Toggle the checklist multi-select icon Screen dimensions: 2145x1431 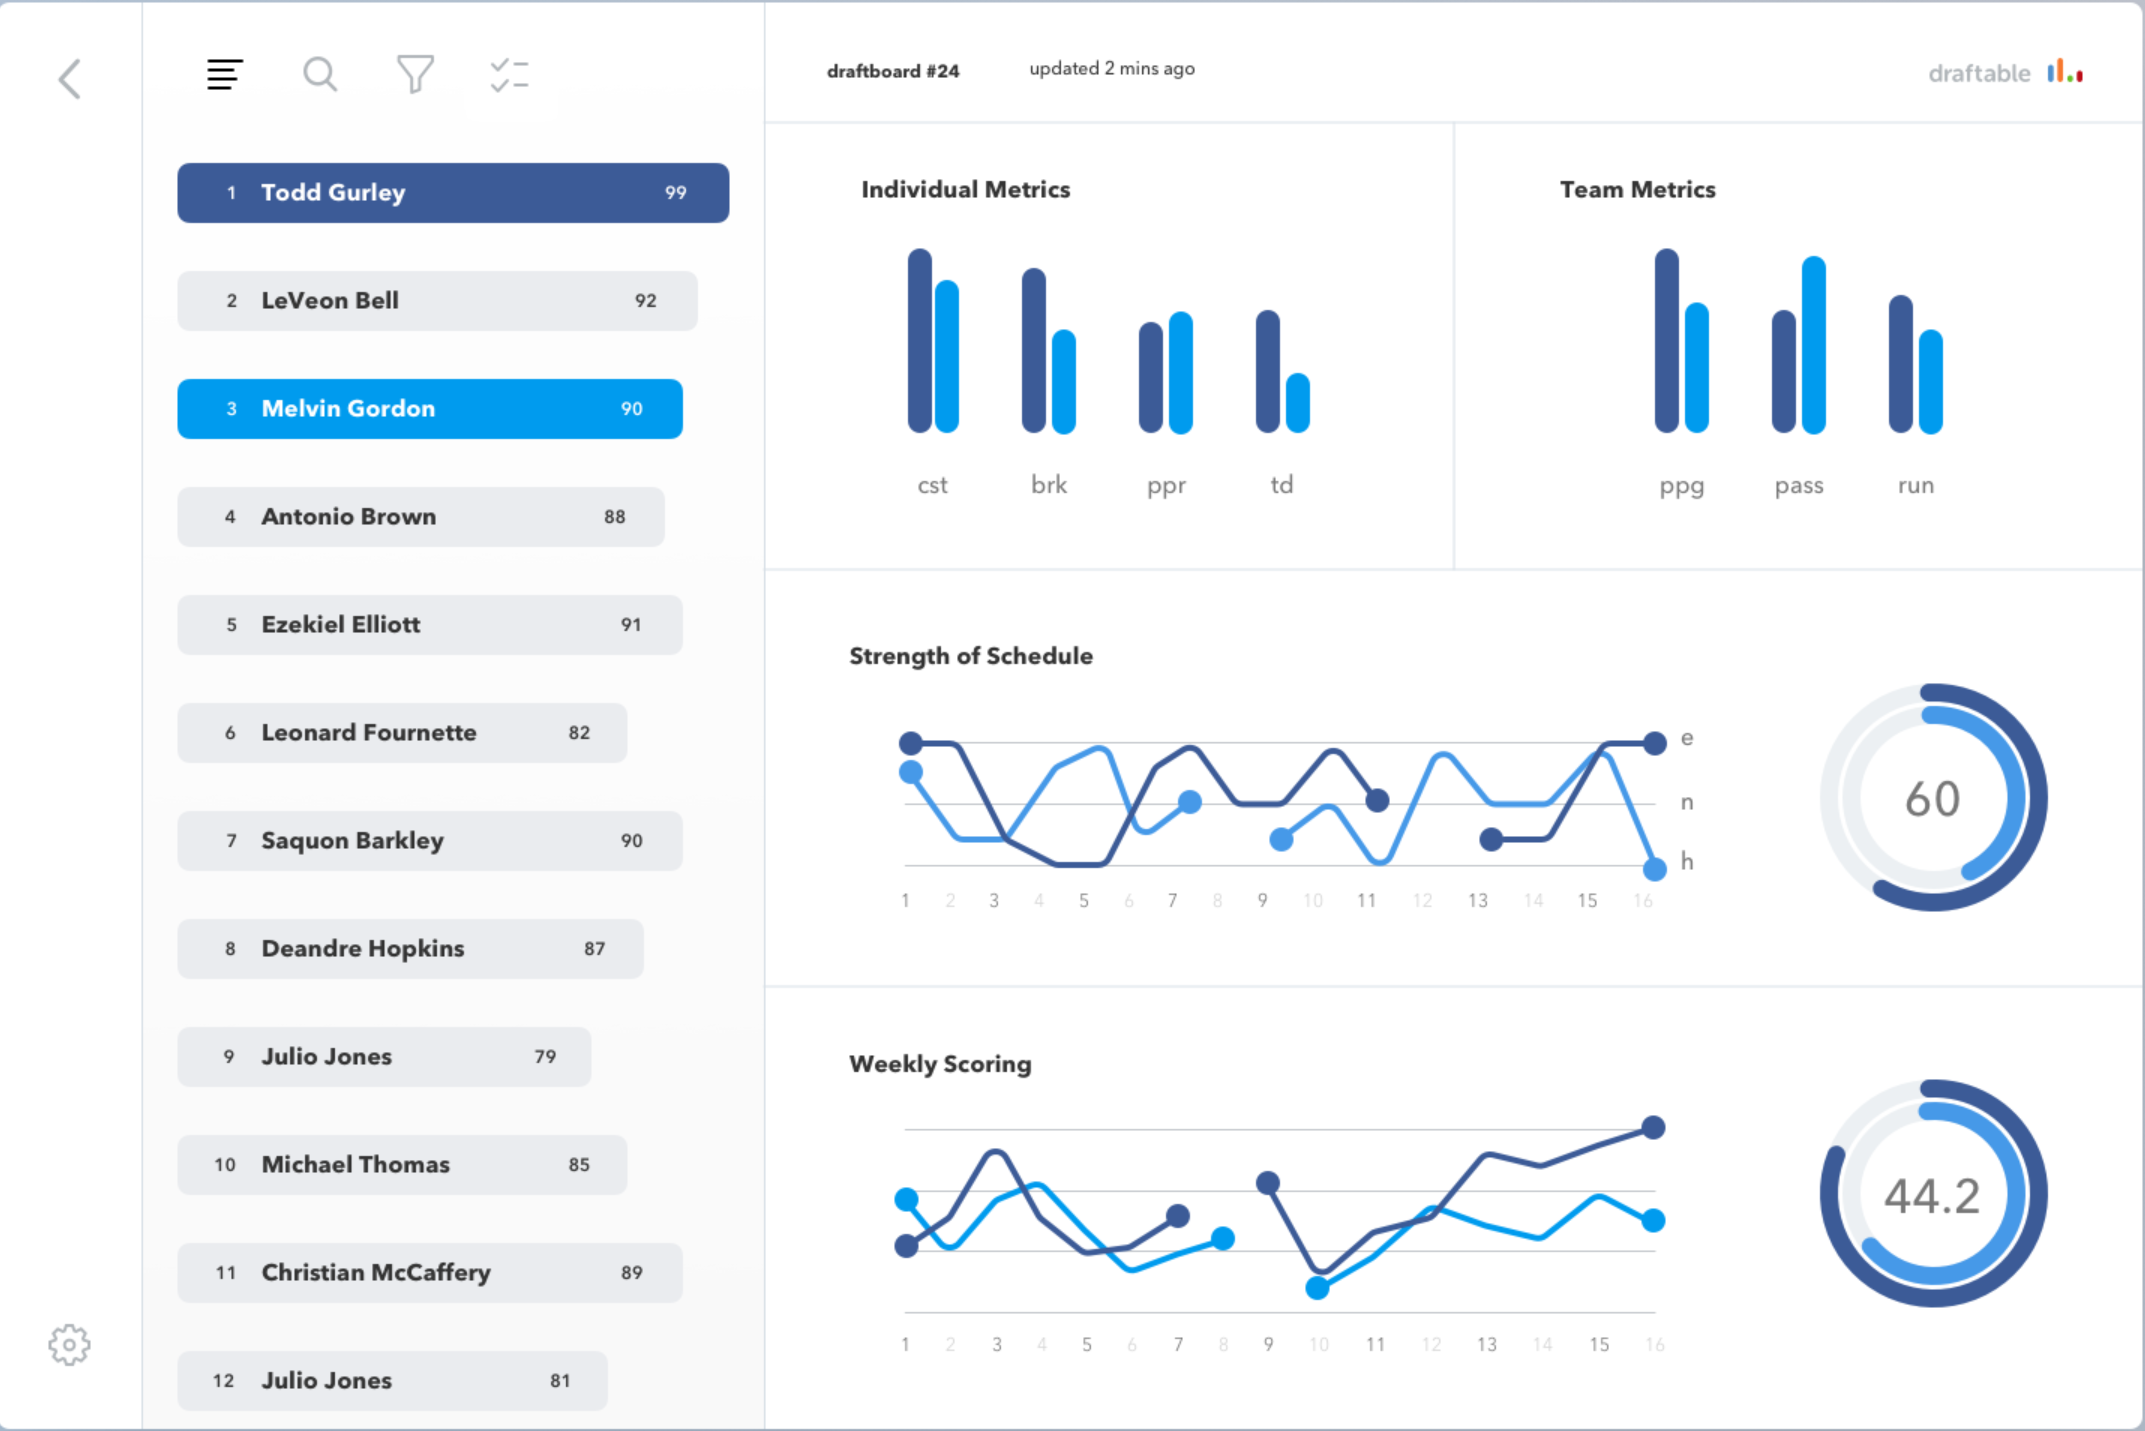click(x=510, y=75)
